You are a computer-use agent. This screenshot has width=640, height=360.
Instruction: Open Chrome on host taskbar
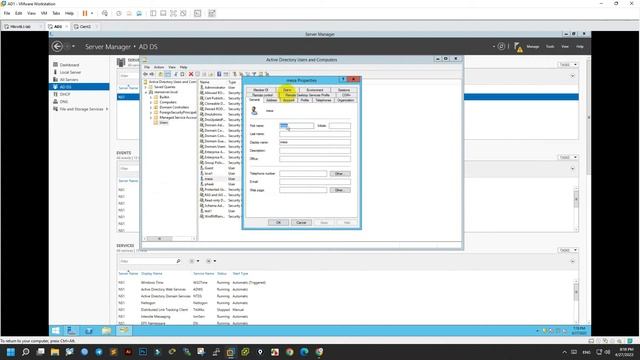(x=290, y=352)
